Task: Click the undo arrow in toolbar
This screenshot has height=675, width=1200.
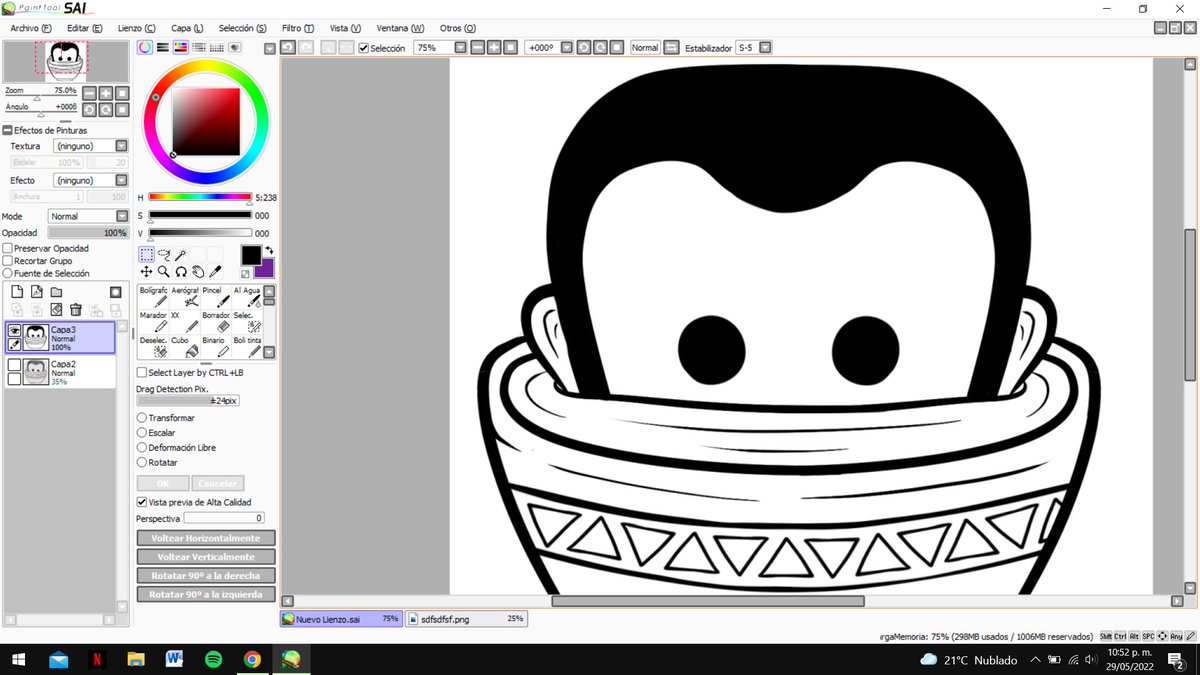Action: [x=288, y=47]
